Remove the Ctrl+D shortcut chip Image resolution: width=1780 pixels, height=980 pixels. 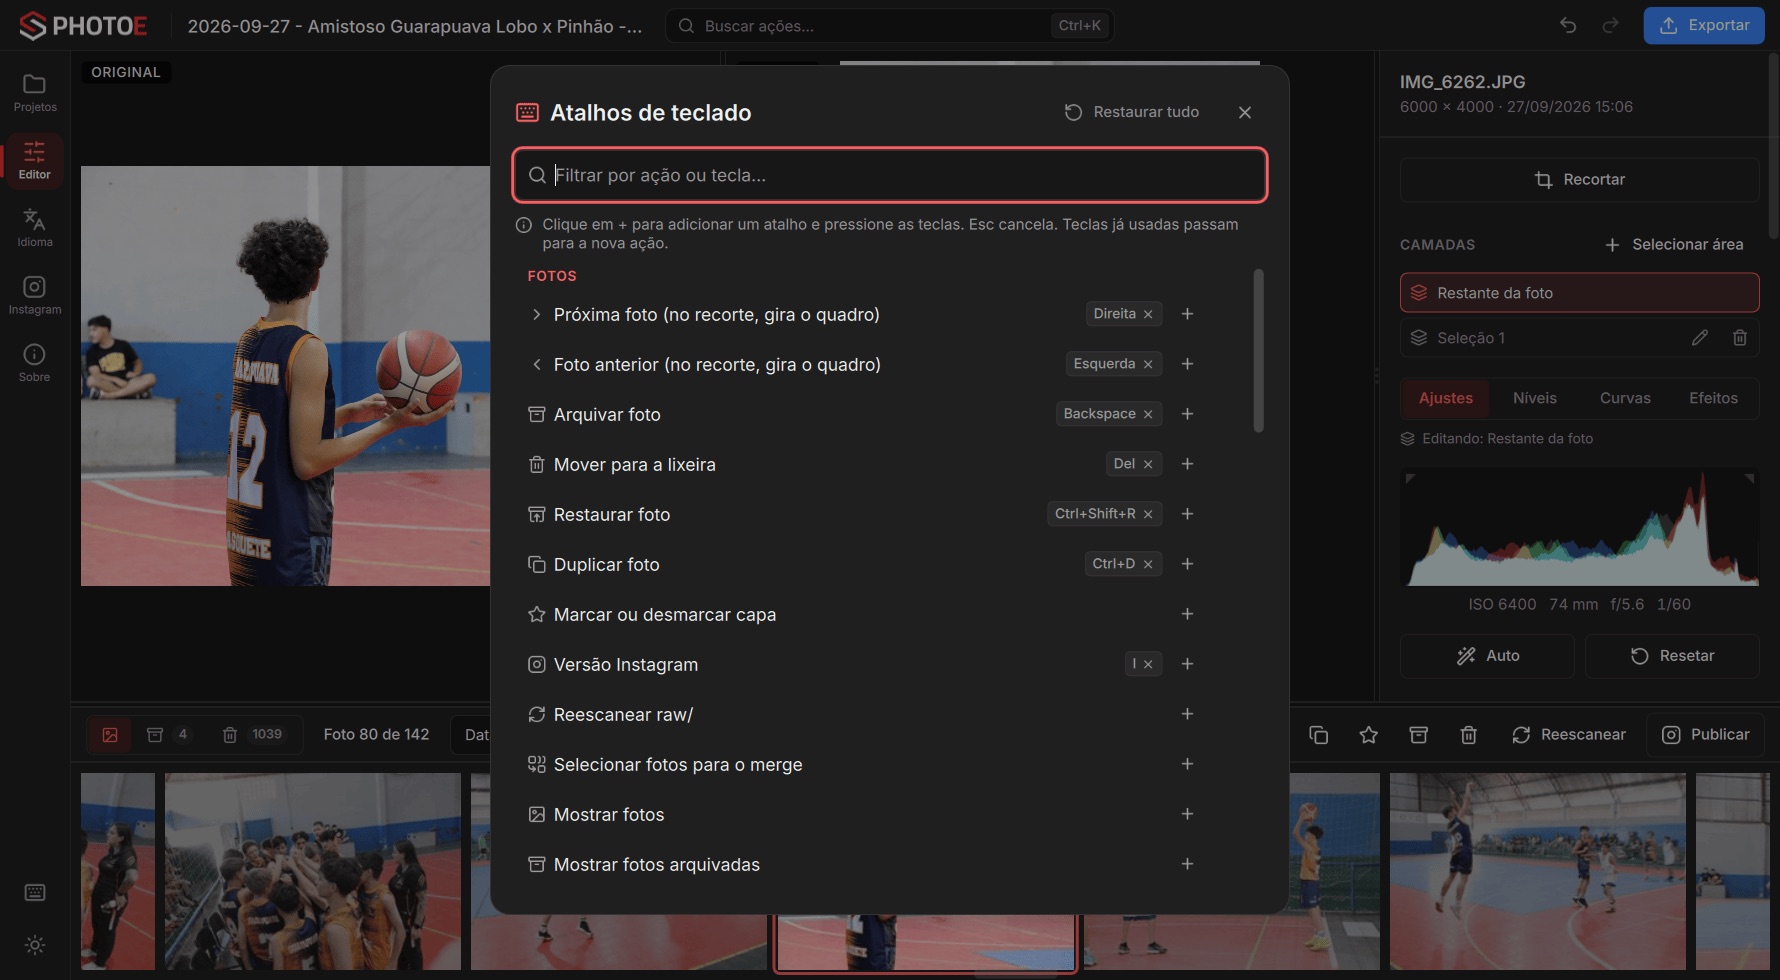tap(1148, 564)
